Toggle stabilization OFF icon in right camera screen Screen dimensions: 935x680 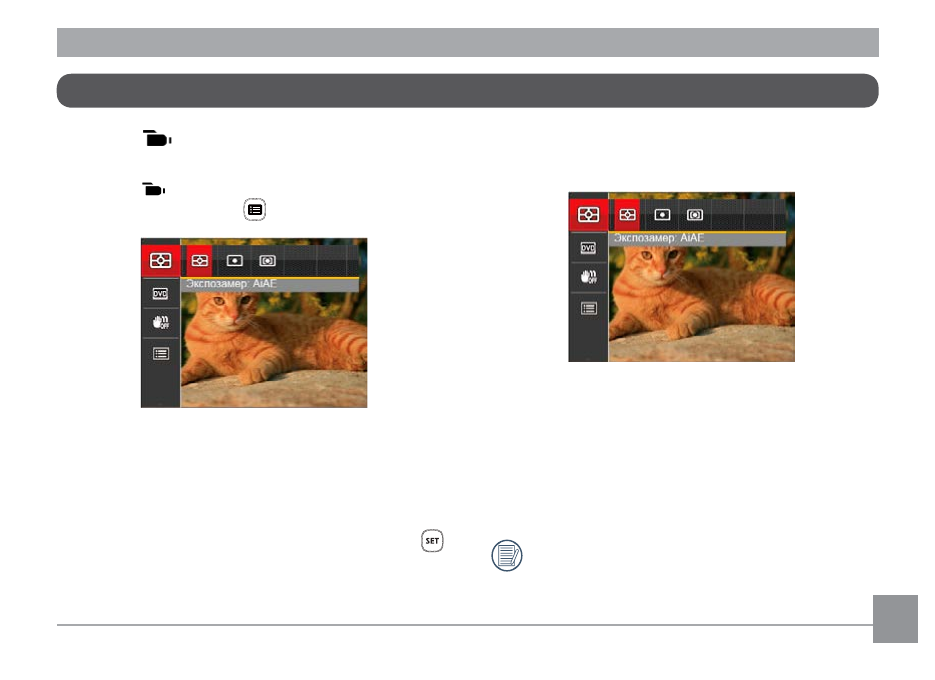pyautogui.click(x=589, y=277)
